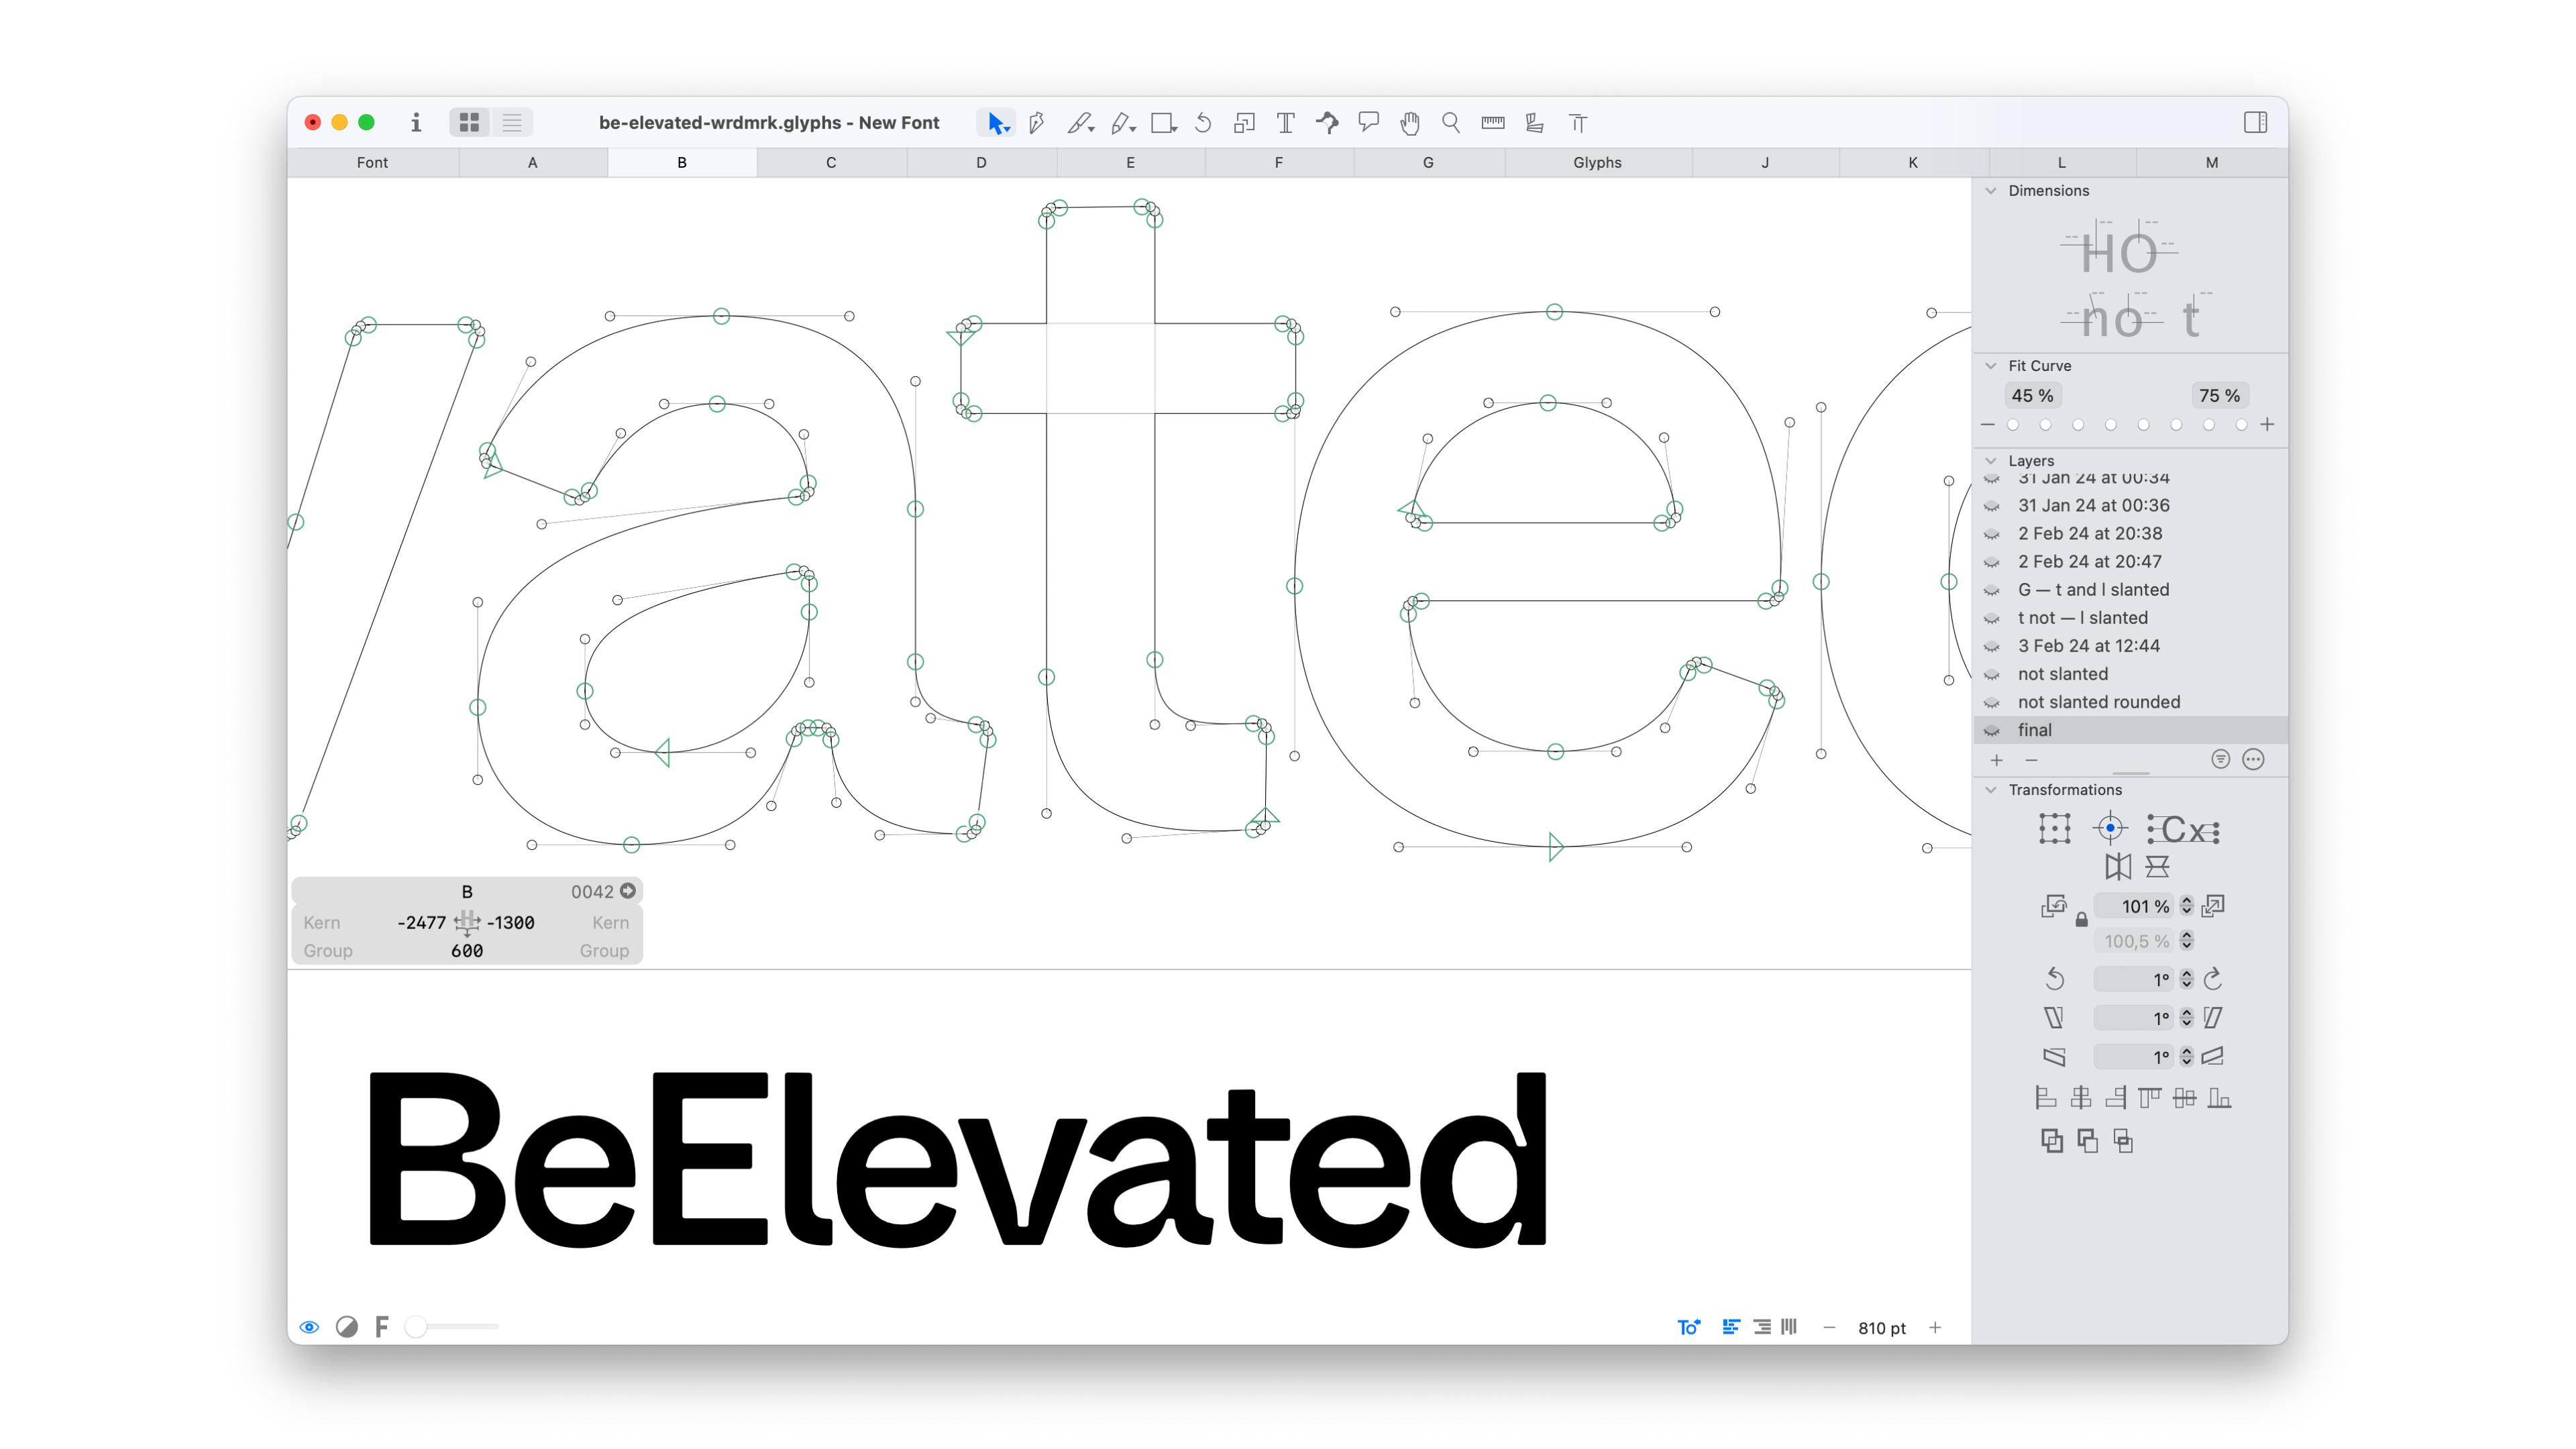
Task: Click the union (remove overlap) paths icon
Action: tap(2052, 1141)
